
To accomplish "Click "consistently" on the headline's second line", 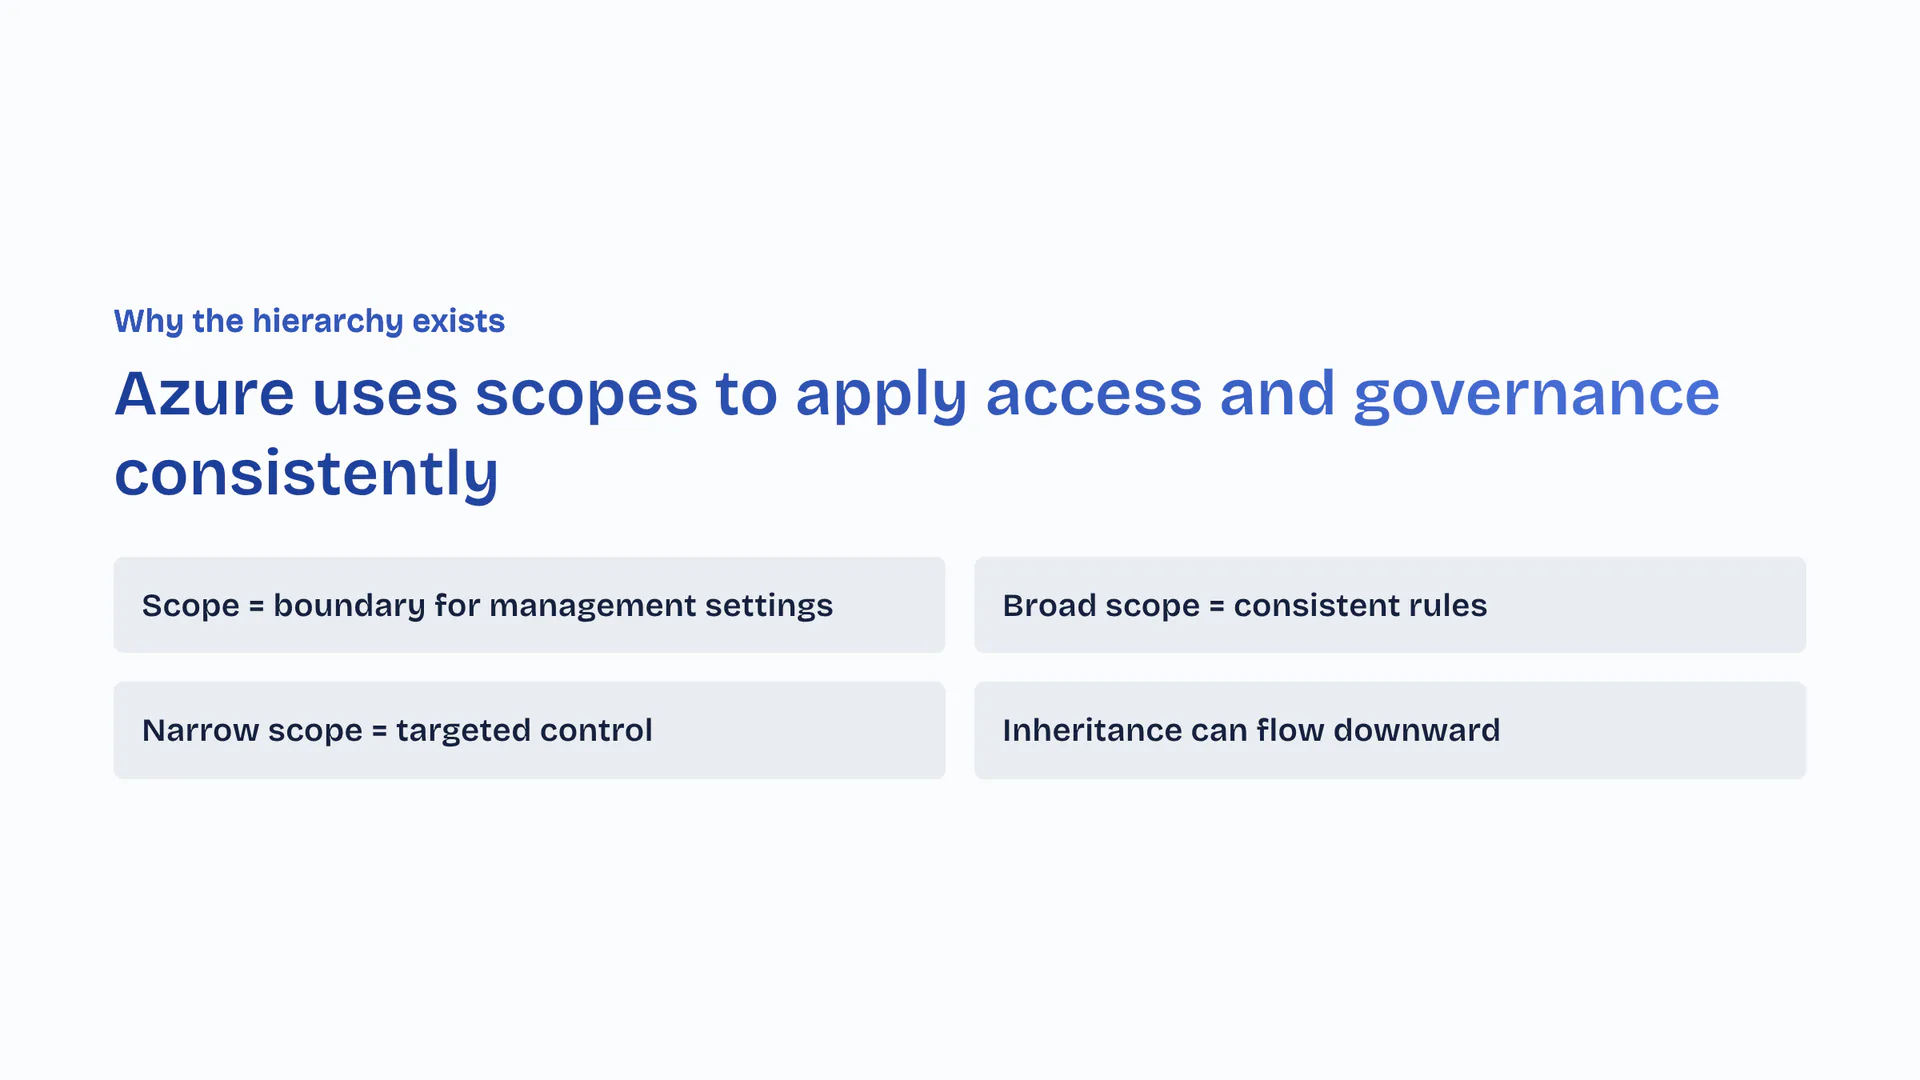I will [x=306, y=474].
